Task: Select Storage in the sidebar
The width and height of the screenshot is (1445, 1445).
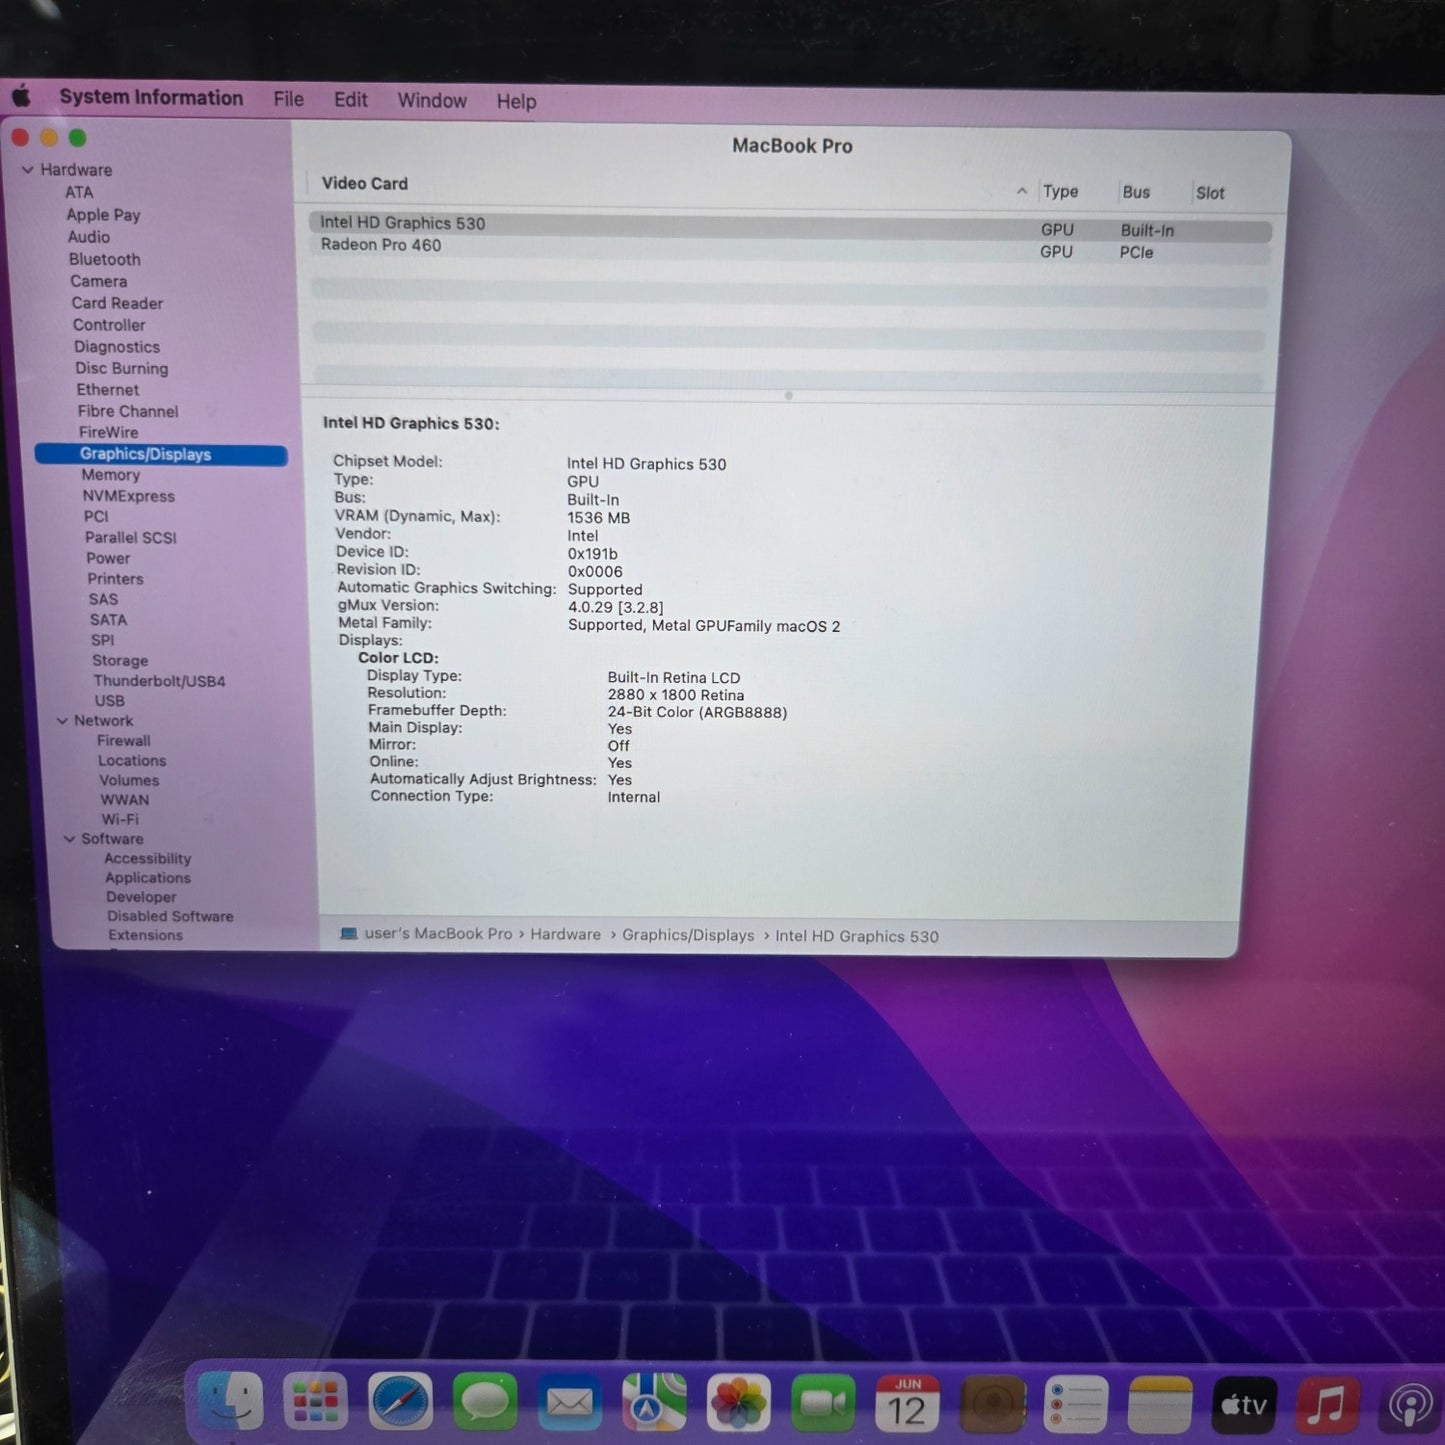Action: 120,661
